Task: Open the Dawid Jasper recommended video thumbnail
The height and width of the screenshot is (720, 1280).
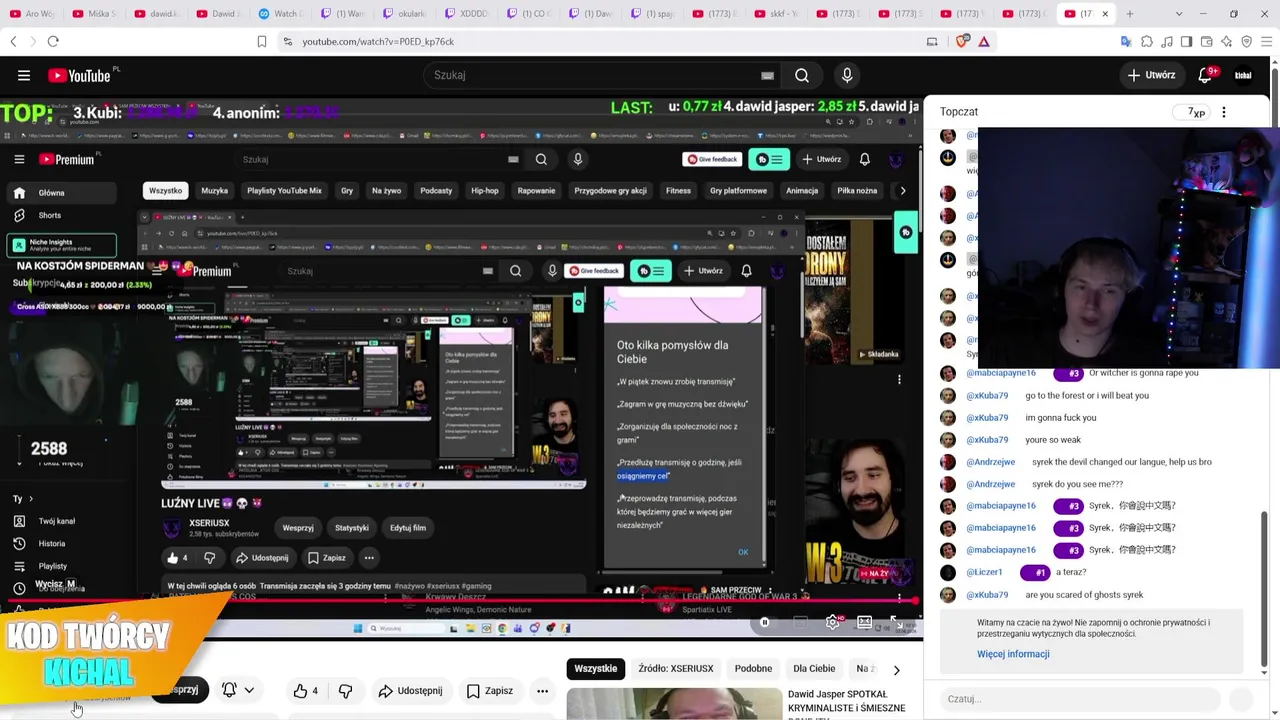Action: pyautogui.click(x=674, y=704)
